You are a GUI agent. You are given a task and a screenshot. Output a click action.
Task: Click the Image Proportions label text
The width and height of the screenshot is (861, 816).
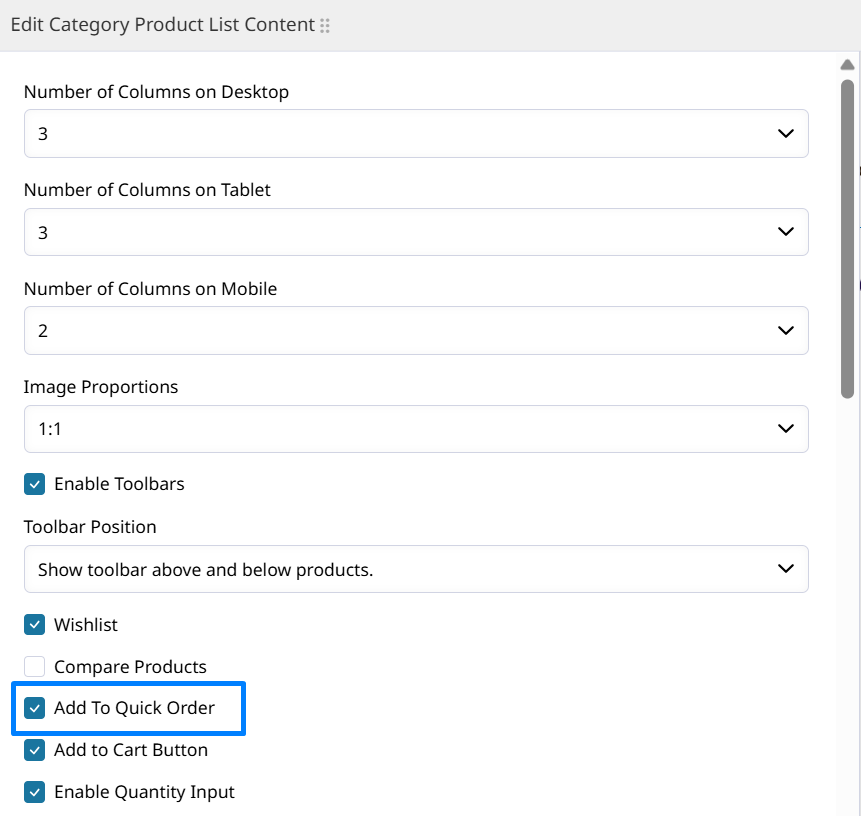pos(101,387)
